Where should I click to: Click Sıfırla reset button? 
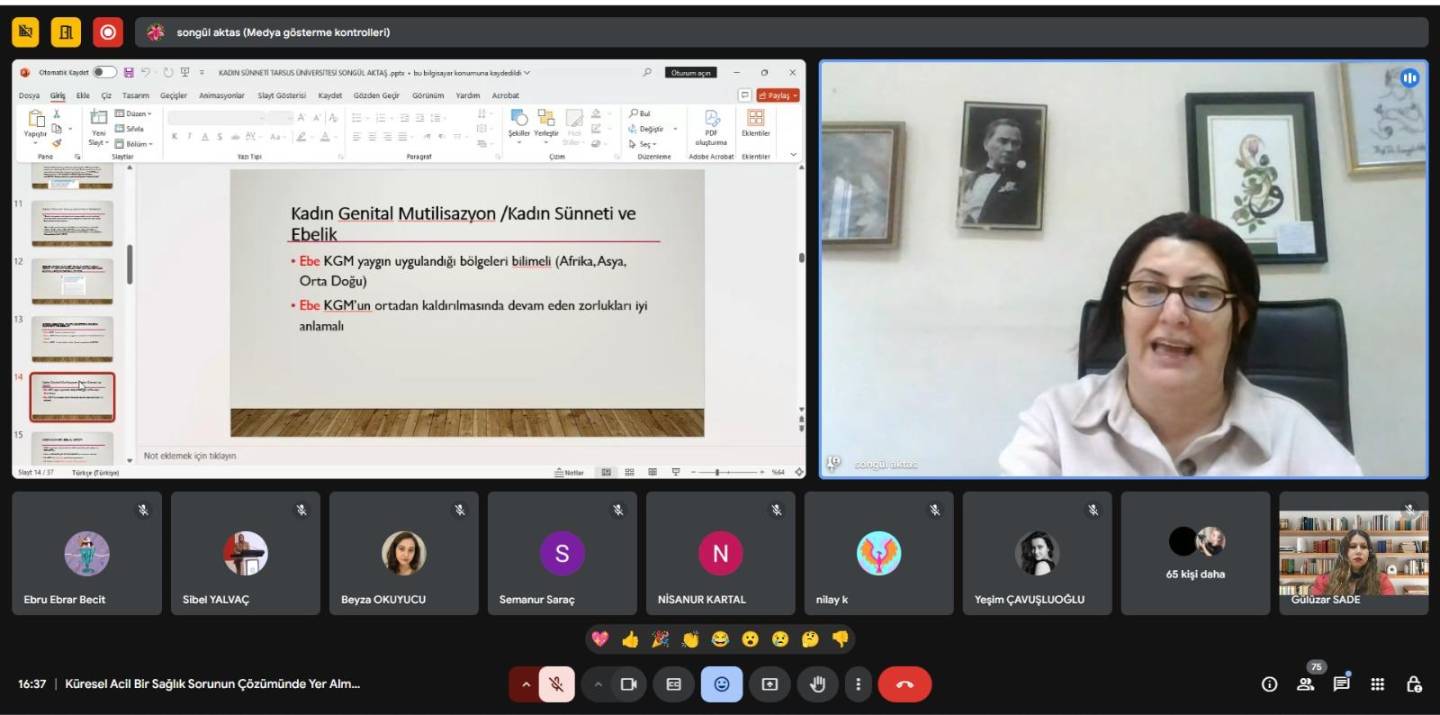131,128
